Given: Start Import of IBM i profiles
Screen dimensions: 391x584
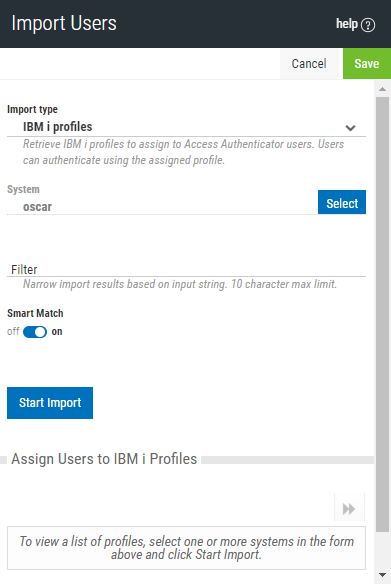Looking at the screenshot, I should [x=50, y=403].
